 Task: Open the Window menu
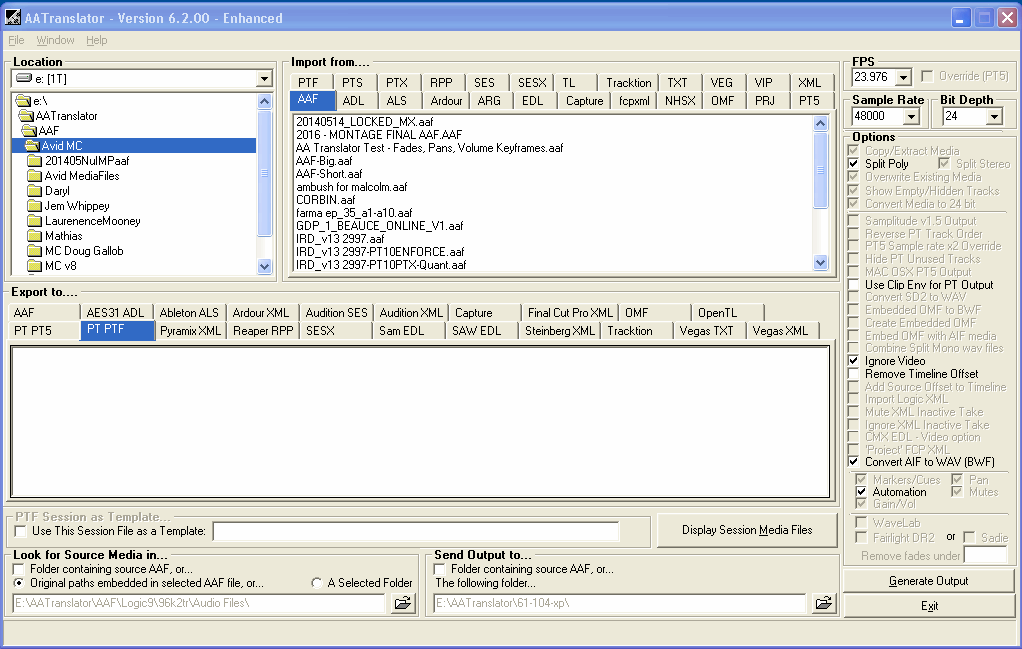tap(55, 40)
